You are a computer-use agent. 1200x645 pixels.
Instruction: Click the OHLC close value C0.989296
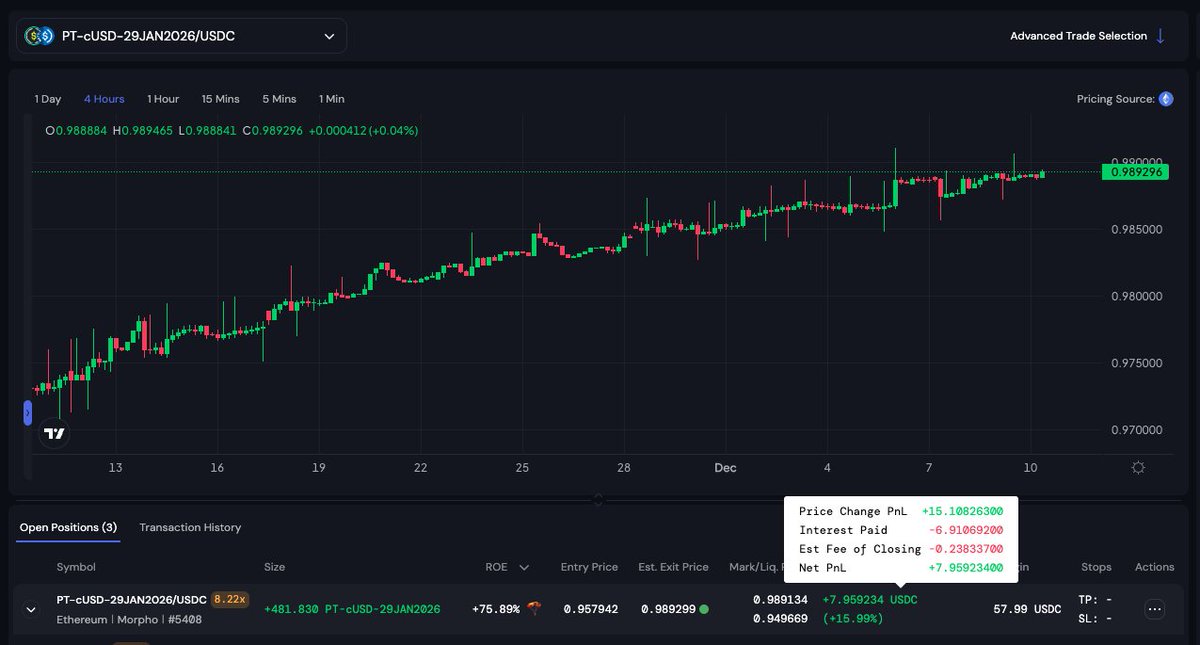point(271,131)
